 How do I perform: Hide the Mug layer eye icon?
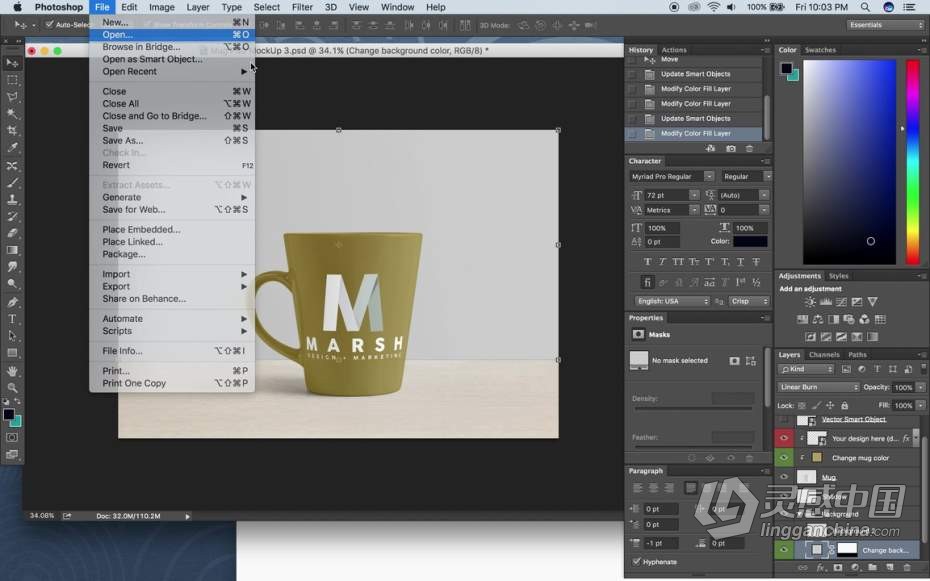click(784, 477)
